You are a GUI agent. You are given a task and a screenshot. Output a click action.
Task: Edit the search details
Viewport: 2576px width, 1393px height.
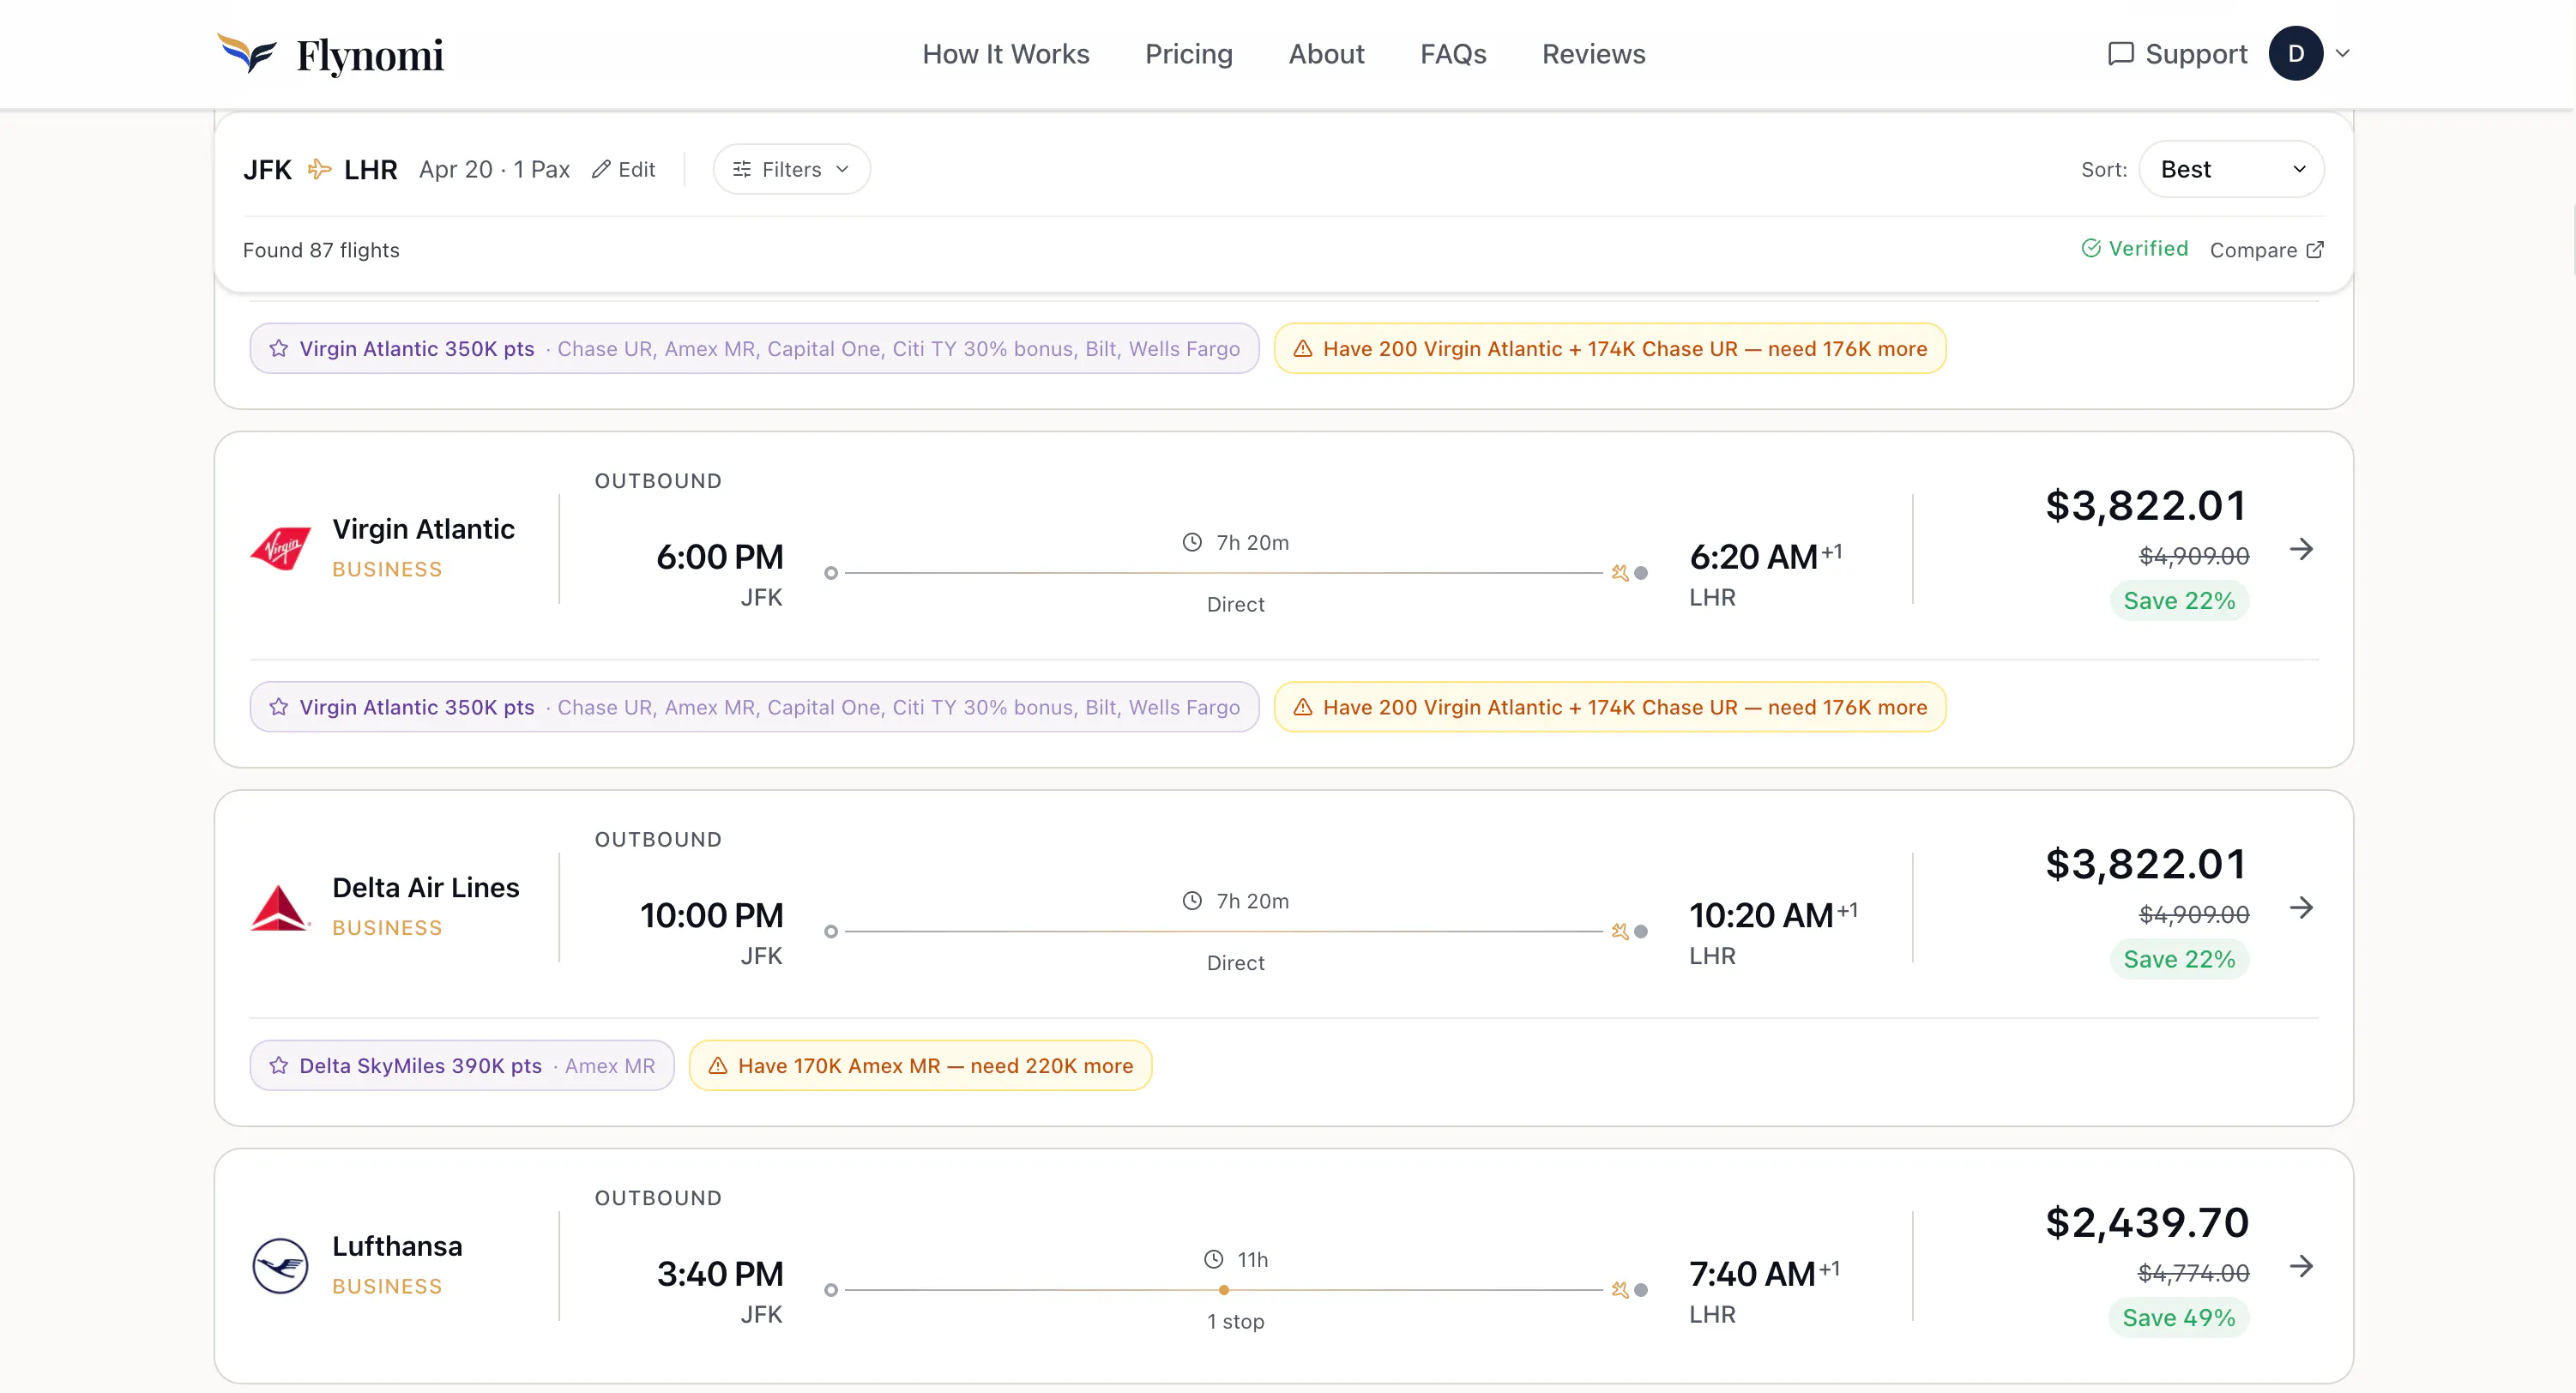(x=623, y=169)
